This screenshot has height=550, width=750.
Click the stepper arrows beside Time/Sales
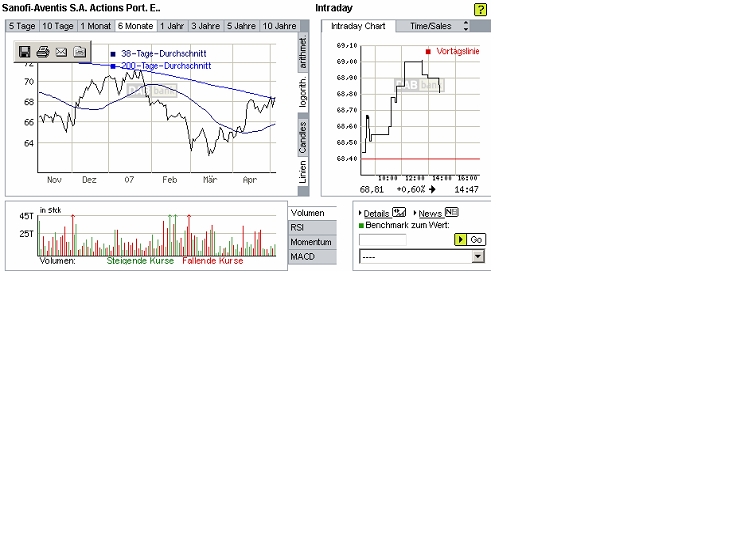pyautogui.click(x=466, y=26)
